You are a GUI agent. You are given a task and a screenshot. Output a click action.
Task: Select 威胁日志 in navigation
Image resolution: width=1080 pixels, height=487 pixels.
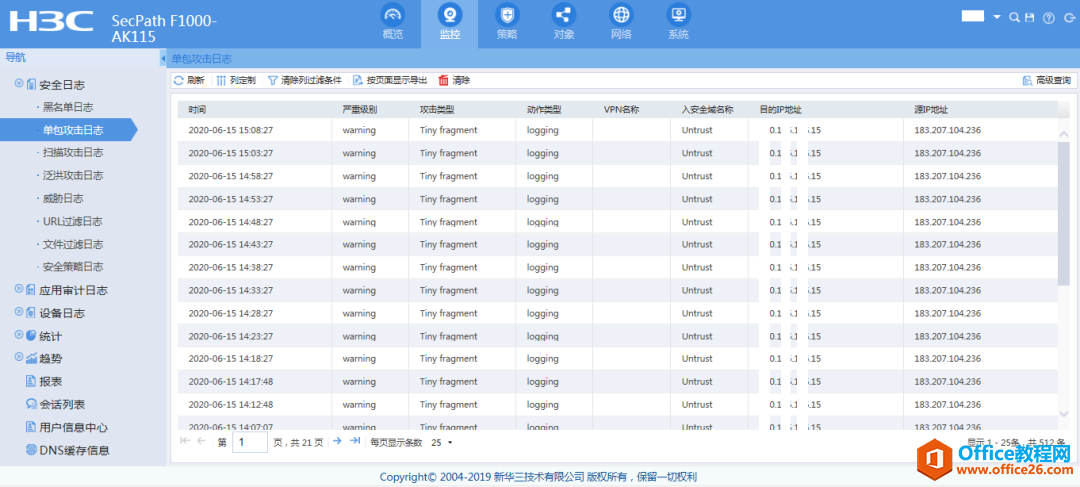(x=63, y=198)
